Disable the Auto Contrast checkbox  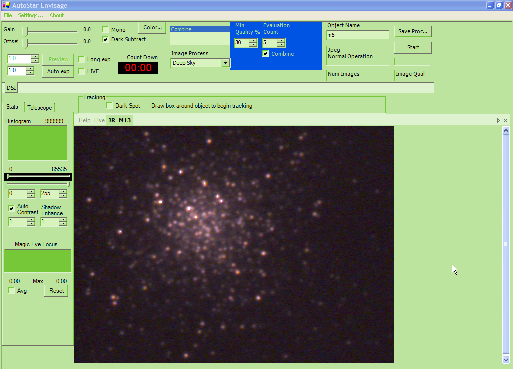click(11, 208)
